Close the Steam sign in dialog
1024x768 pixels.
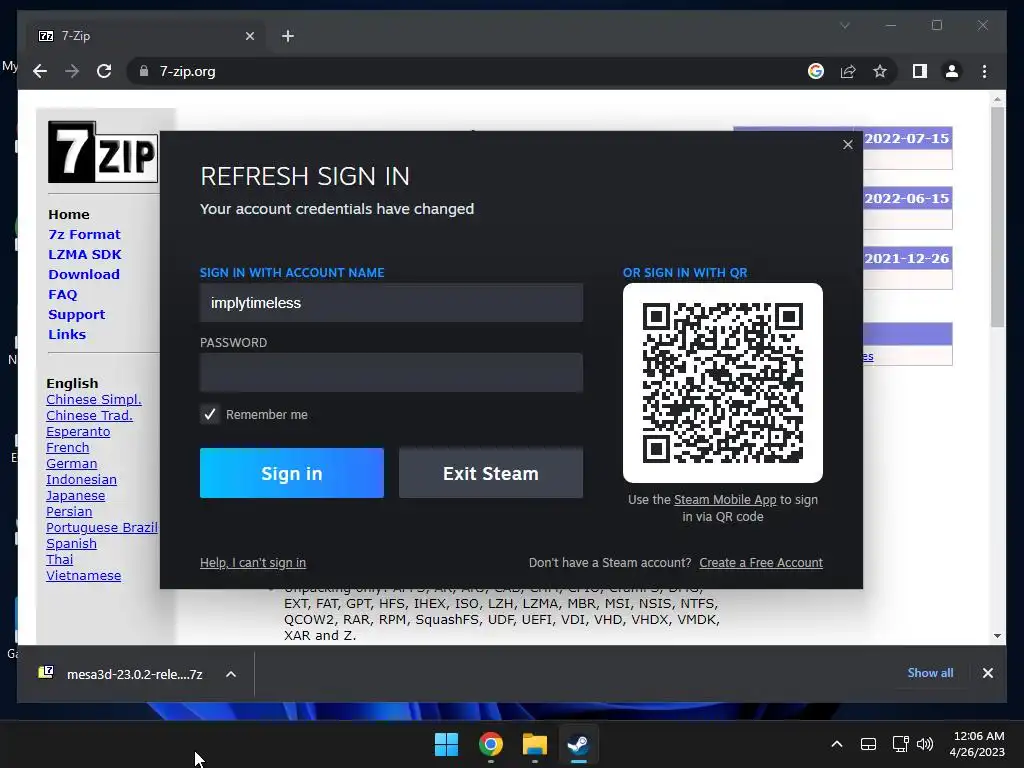point(848,144)
